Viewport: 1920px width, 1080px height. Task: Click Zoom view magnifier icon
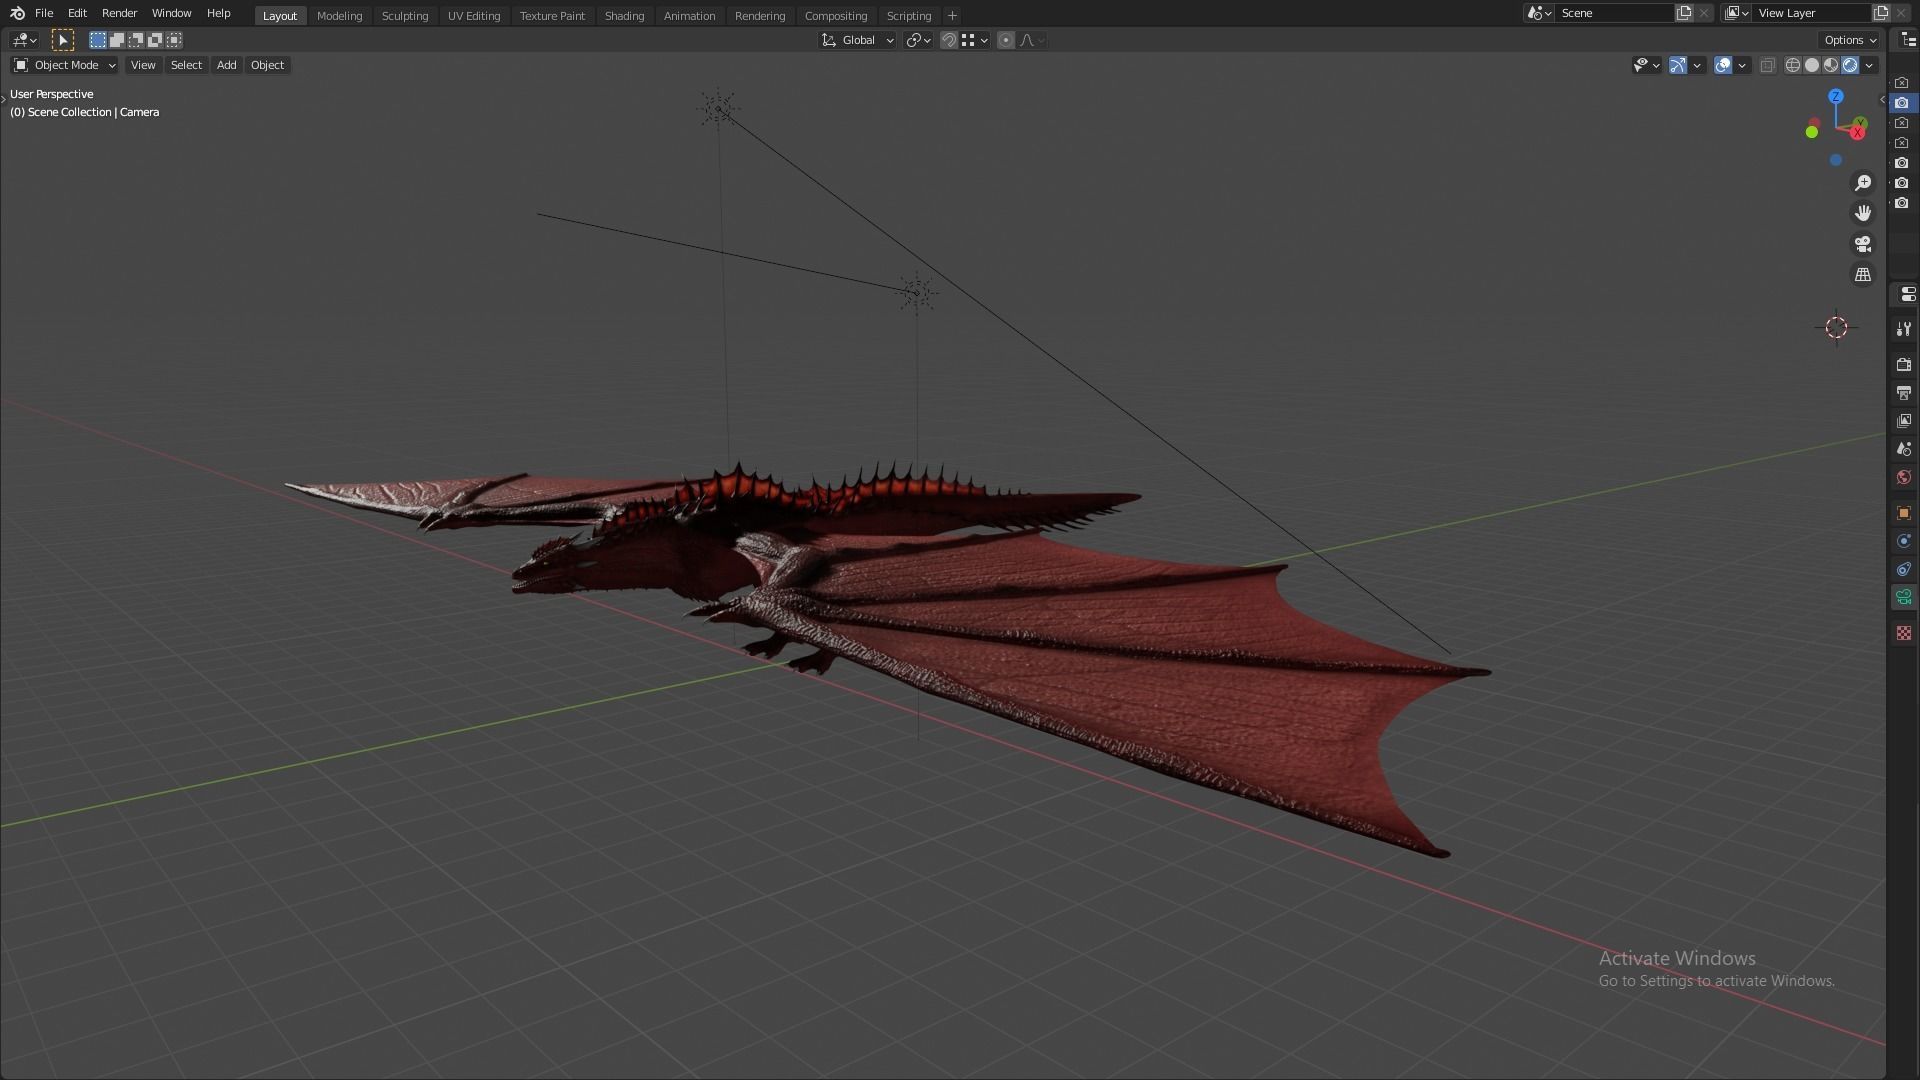[1863, 183]
